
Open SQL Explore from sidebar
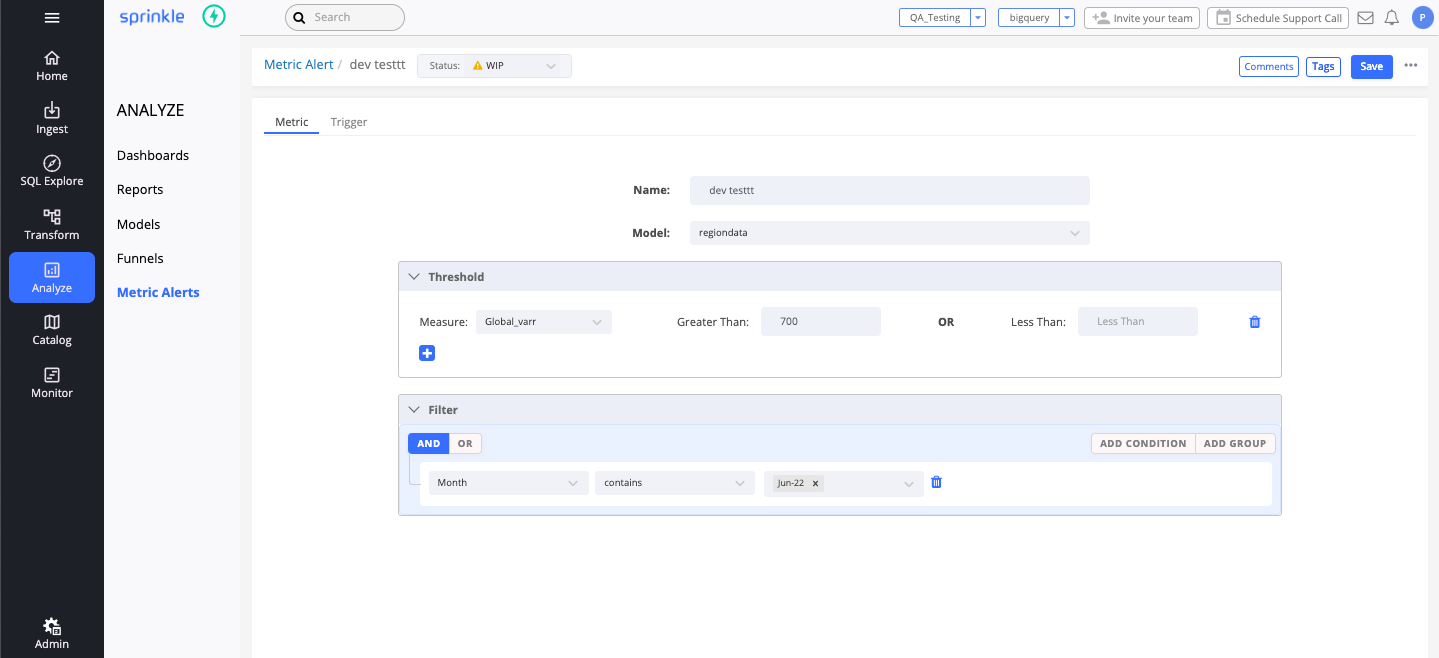[52, 171]
